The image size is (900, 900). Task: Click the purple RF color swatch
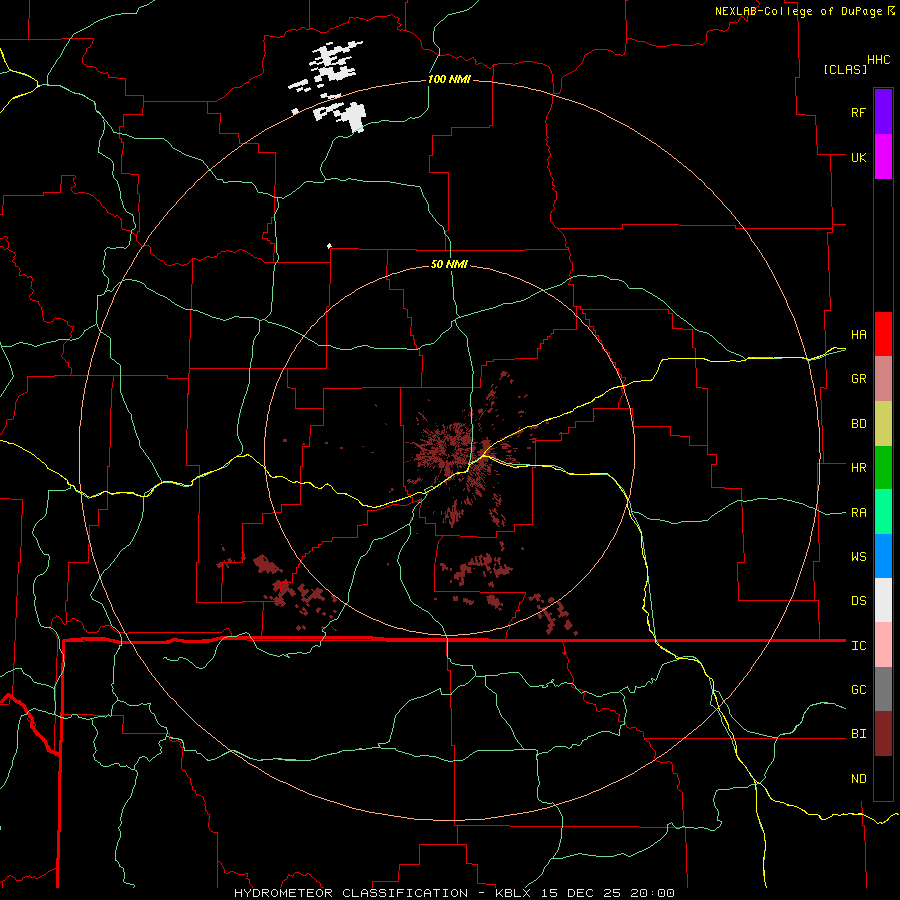click(883, 112)
